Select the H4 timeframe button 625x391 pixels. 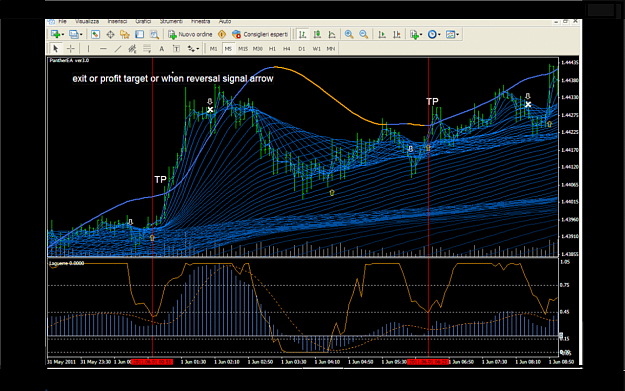(x=287, y=49)
